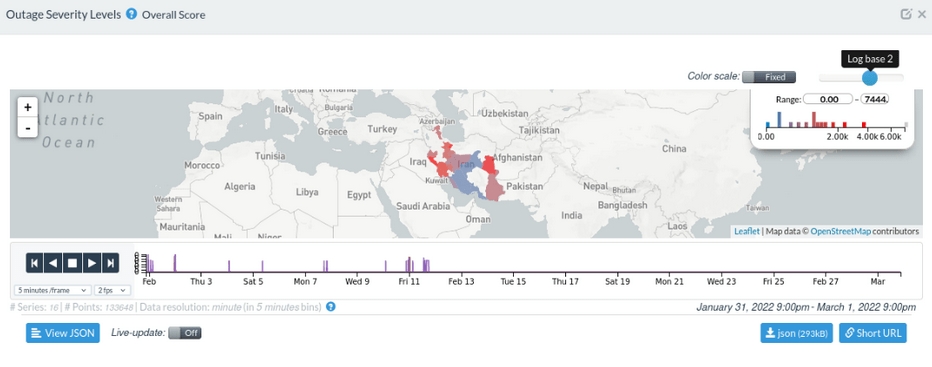Click the blue bar in the histogram legend
This screenshot has width=932, height=367.
(779, 119)
